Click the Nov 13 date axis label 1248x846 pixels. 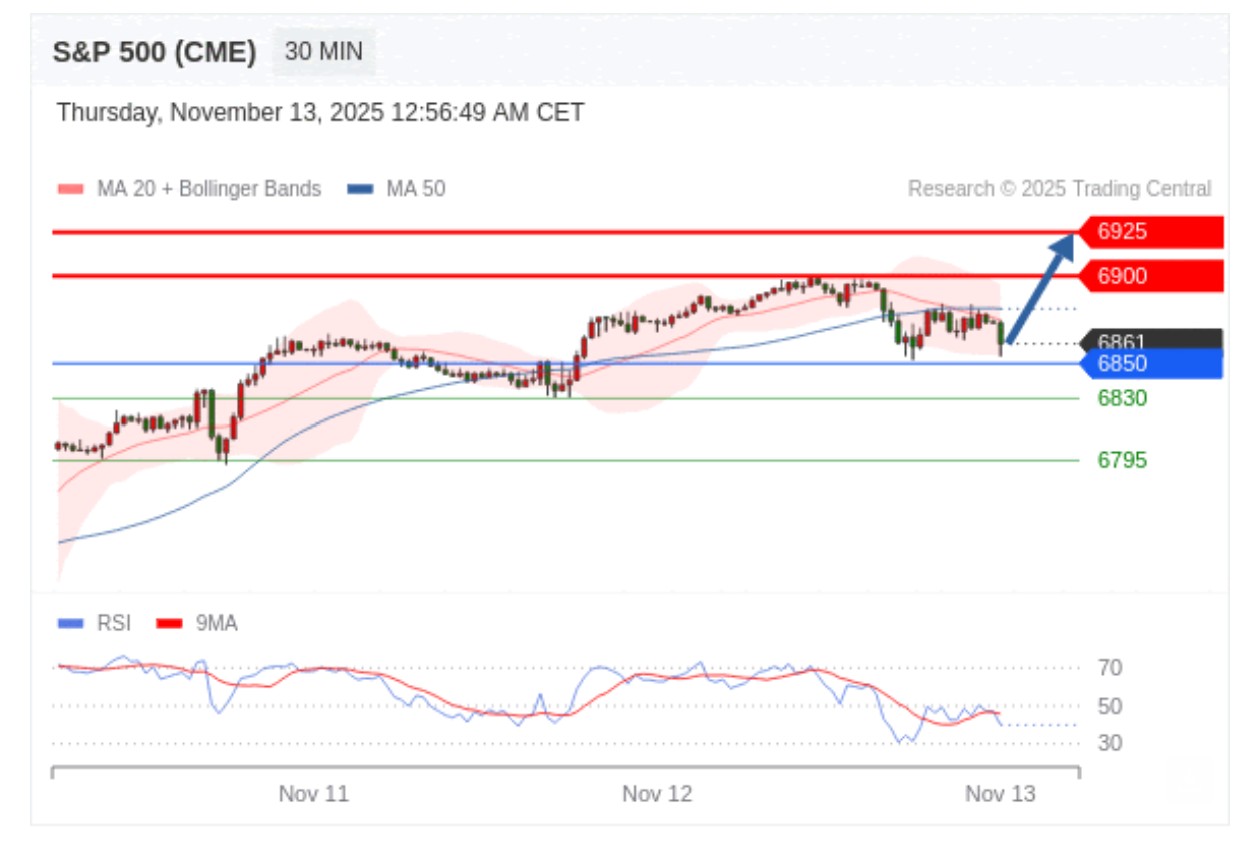point(1000,794)
